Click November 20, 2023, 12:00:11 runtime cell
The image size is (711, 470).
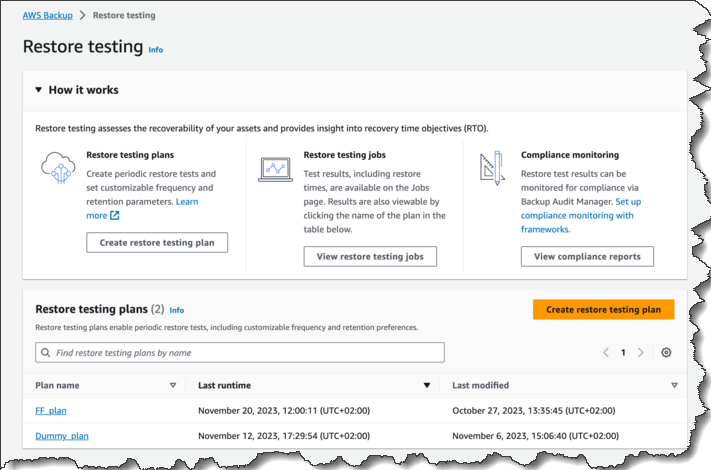pos(284,411)
